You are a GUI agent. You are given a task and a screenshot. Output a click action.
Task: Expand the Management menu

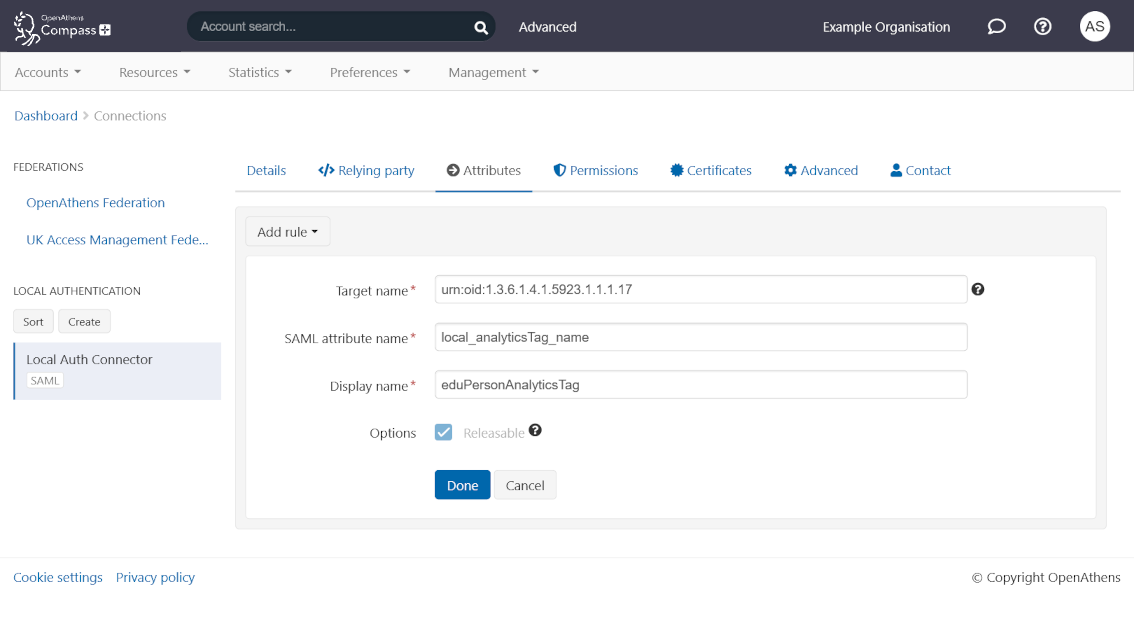(x=492, y=72)
